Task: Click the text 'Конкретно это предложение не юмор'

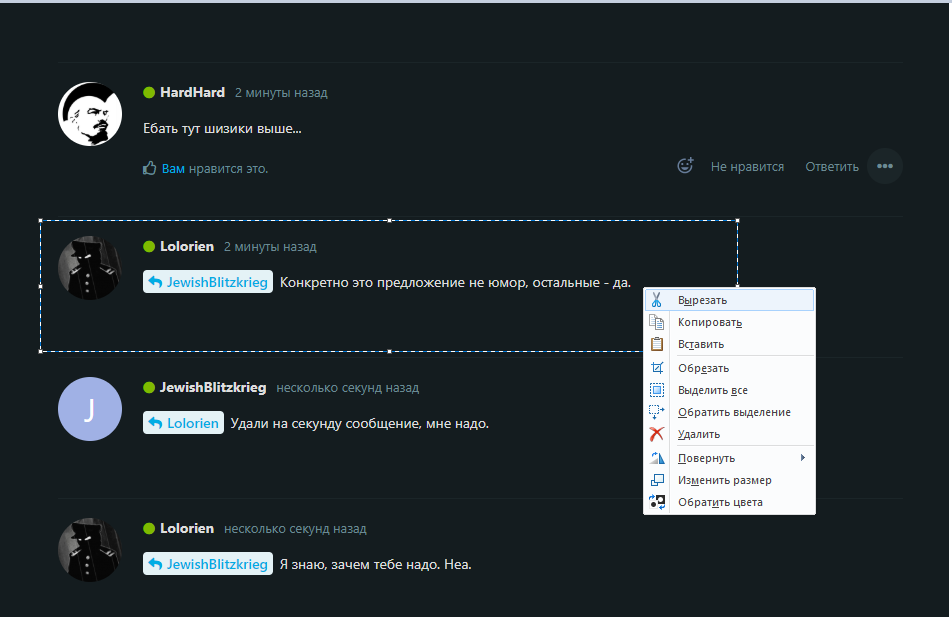Action: coord(404,282)
